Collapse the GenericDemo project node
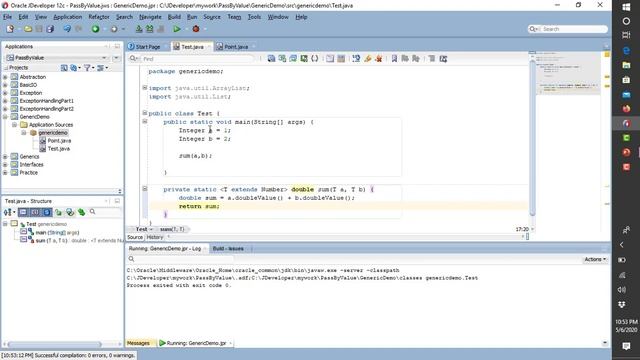This screenshot has height=360, width=640. [x=5, y=117]
